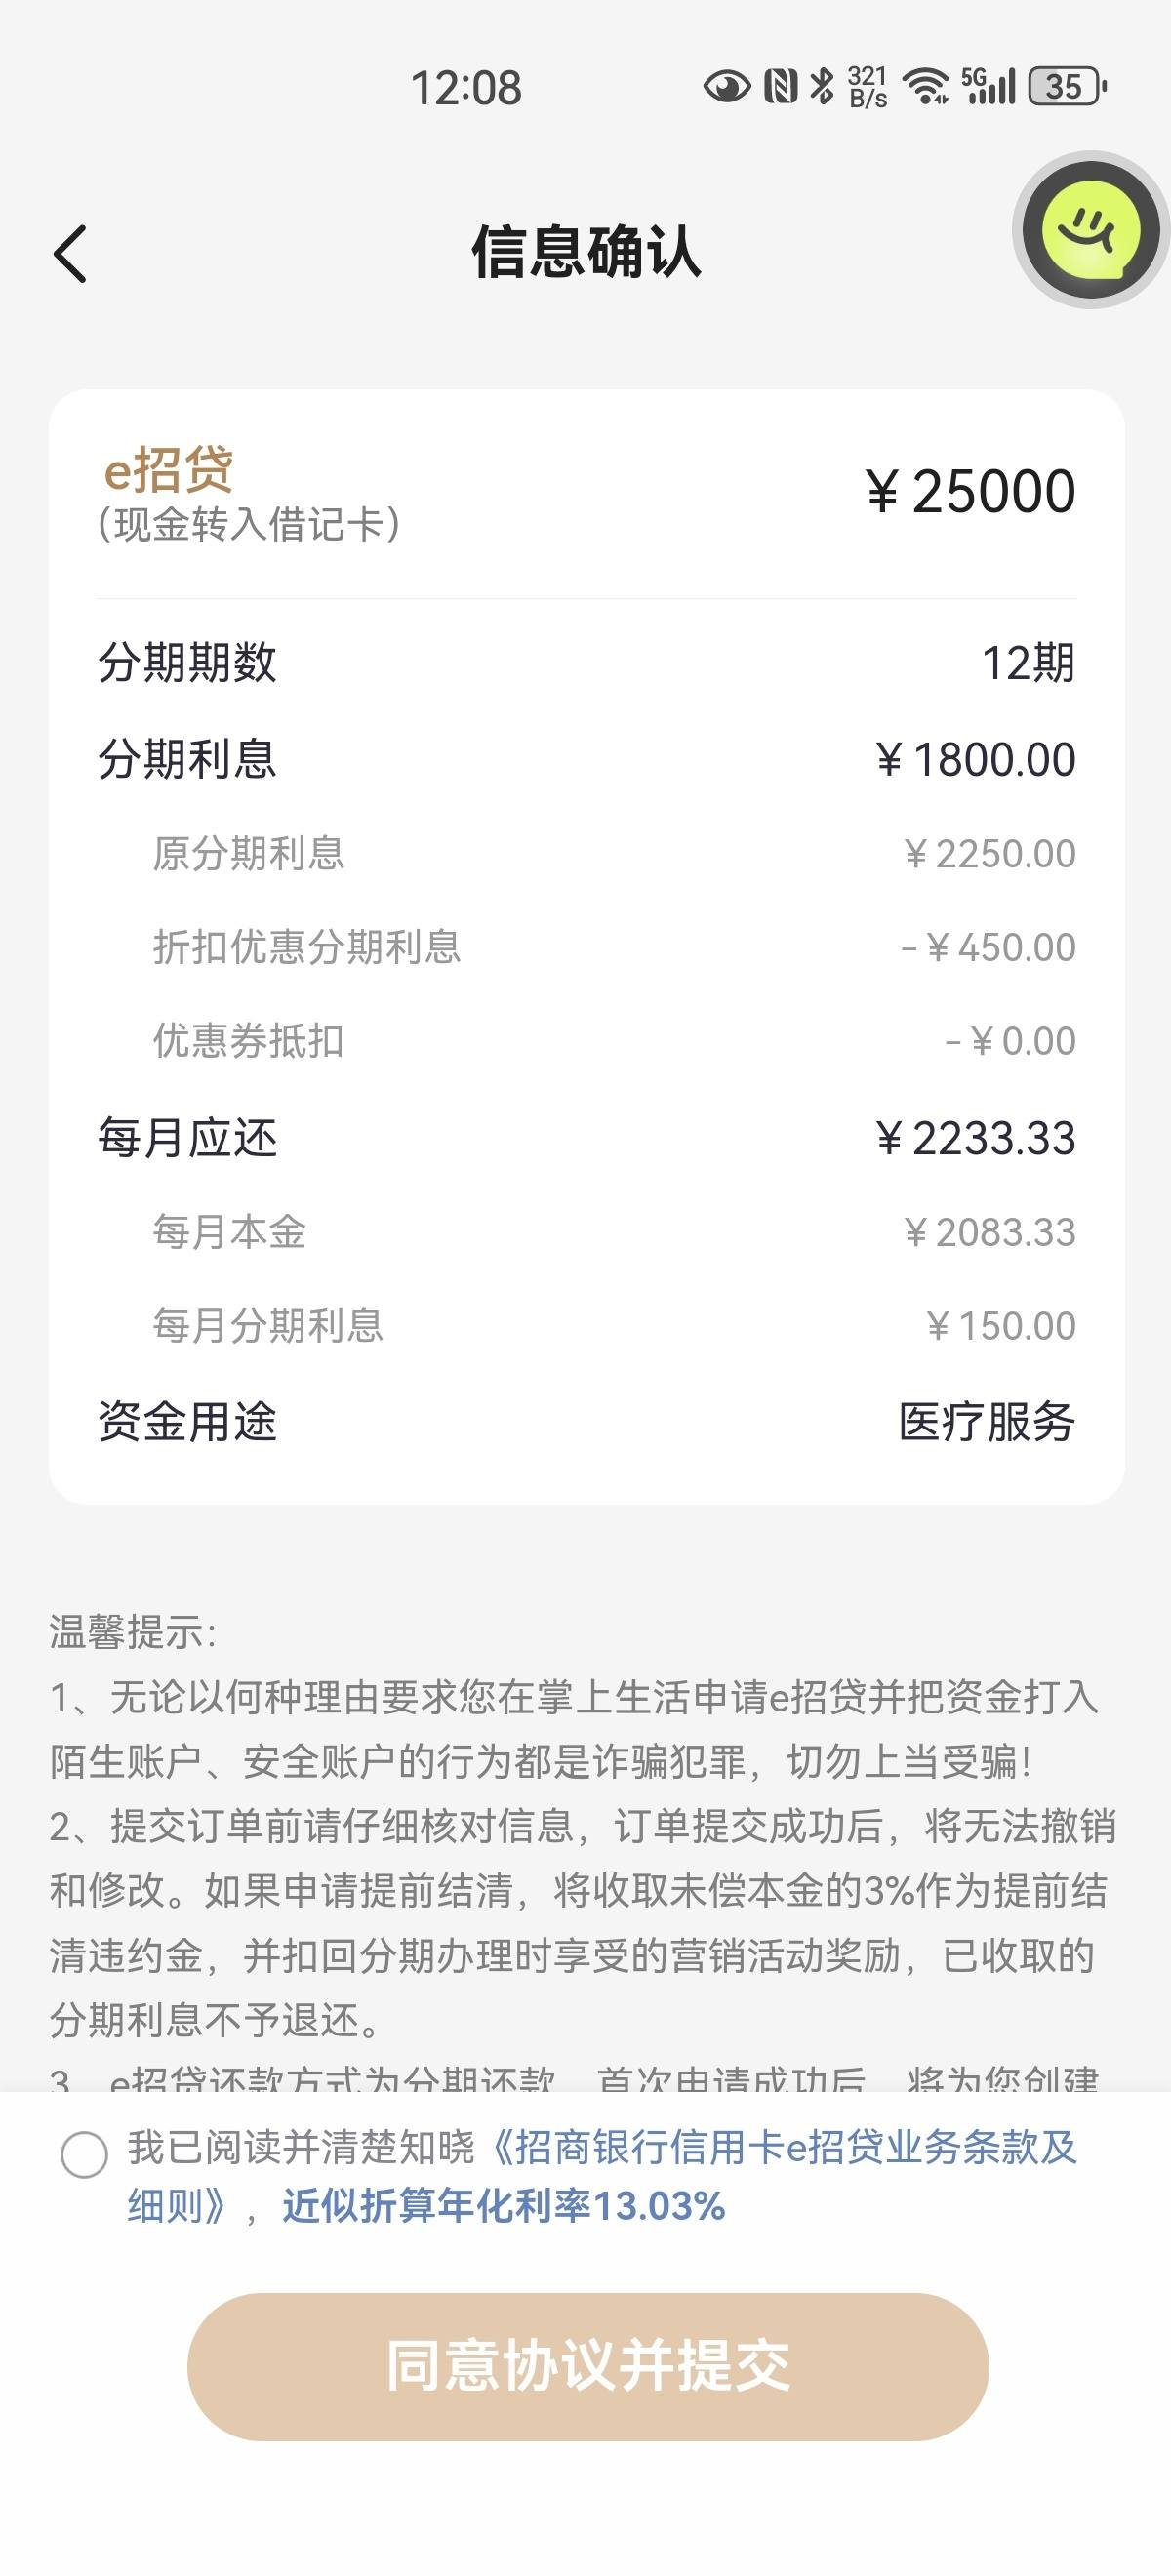This screenshot has width=1171, height=2576.
Task: Tap the back arrow icon
Action: point(70,253)
